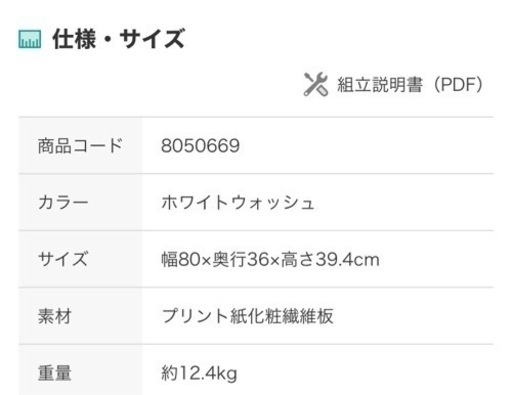Image resolution: width=512 pixels, height=395 pixels.
Task: Click the 約12.4kg weight value
Action: [x=199, y=373]
